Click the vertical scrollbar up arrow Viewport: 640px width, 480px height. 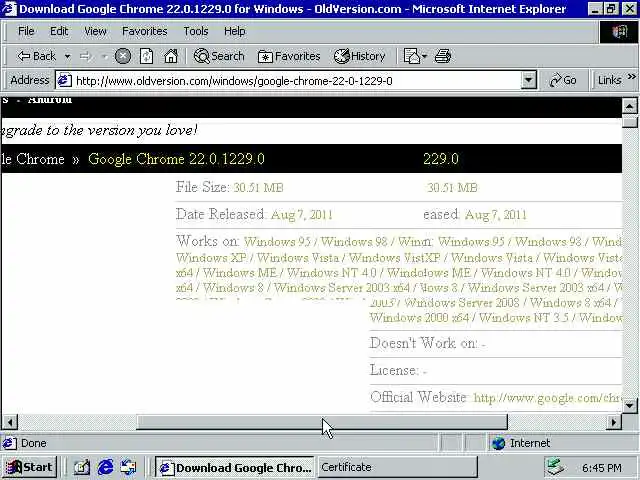(629, 107)
